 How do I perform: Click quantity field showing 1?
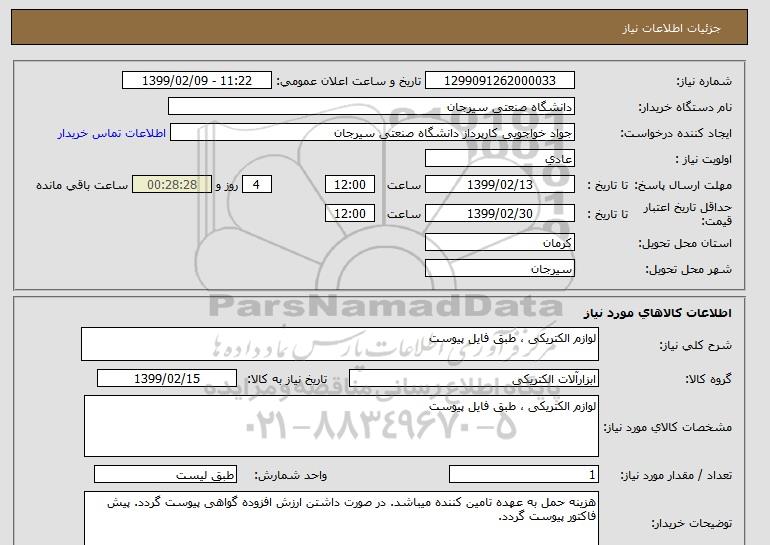pos(523,475)
